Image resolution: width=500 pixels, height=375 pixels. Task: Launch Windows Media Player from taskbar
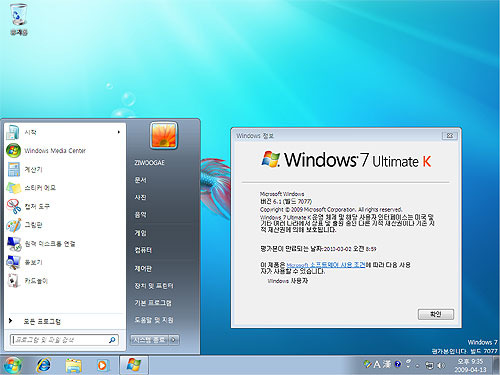(103, 365)
